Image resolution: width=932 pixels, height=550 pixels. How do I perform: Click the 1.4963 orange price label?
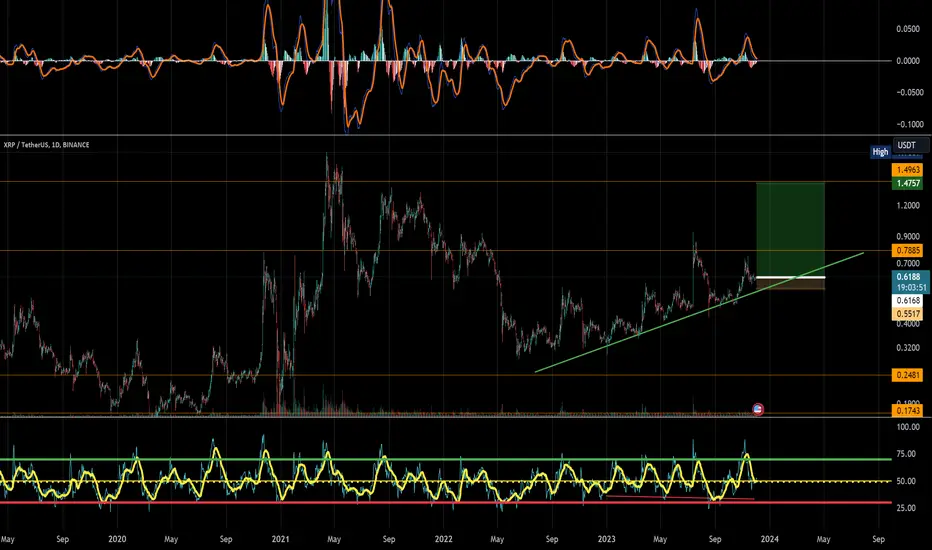[x=908, y=170]
